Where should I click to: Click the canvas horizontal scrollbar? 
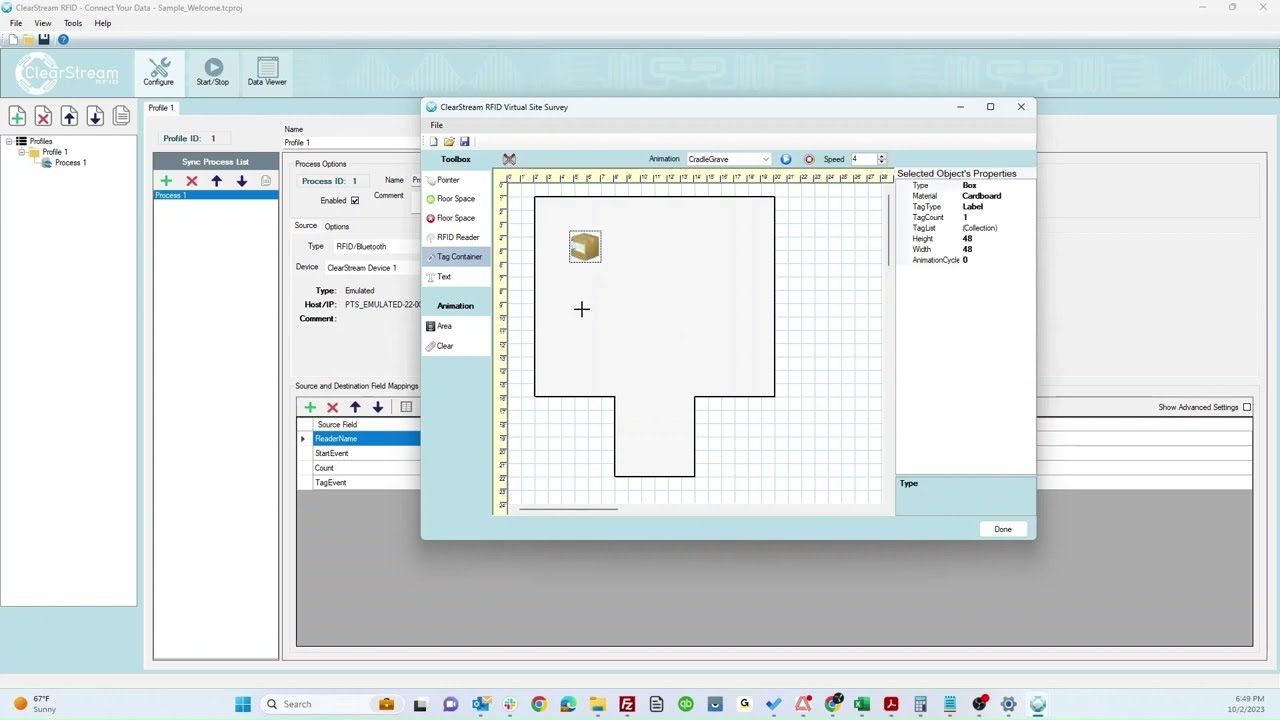coord(567,509)
